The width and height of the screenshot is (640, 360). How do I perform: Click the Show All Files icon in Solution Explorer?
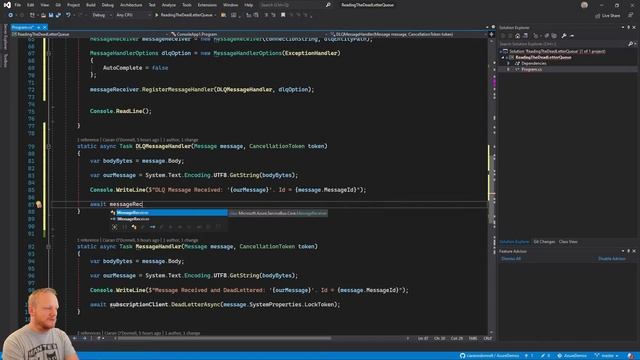coord(554,36)
